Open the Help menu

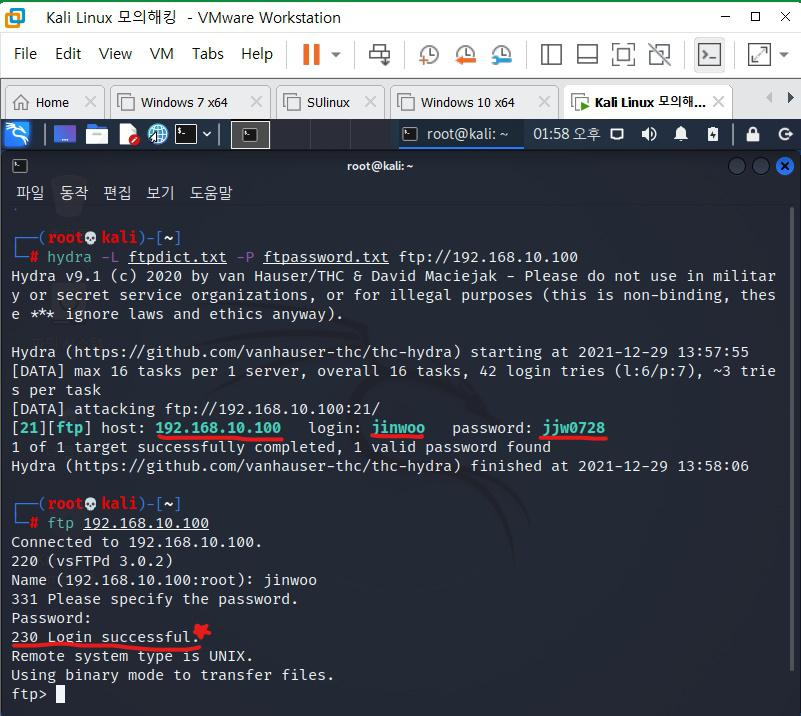(x=257, y=54)
